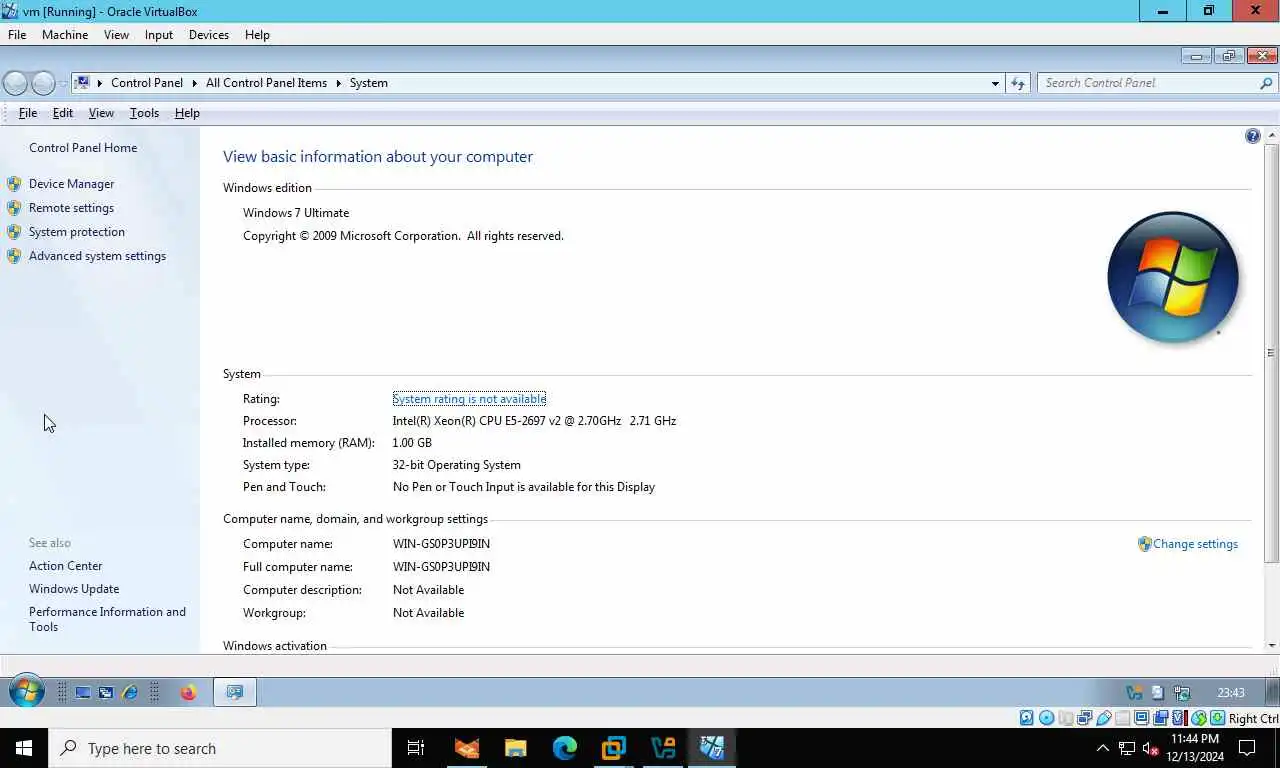Click the VirtualBox display settings indicator

(1141, 718)
